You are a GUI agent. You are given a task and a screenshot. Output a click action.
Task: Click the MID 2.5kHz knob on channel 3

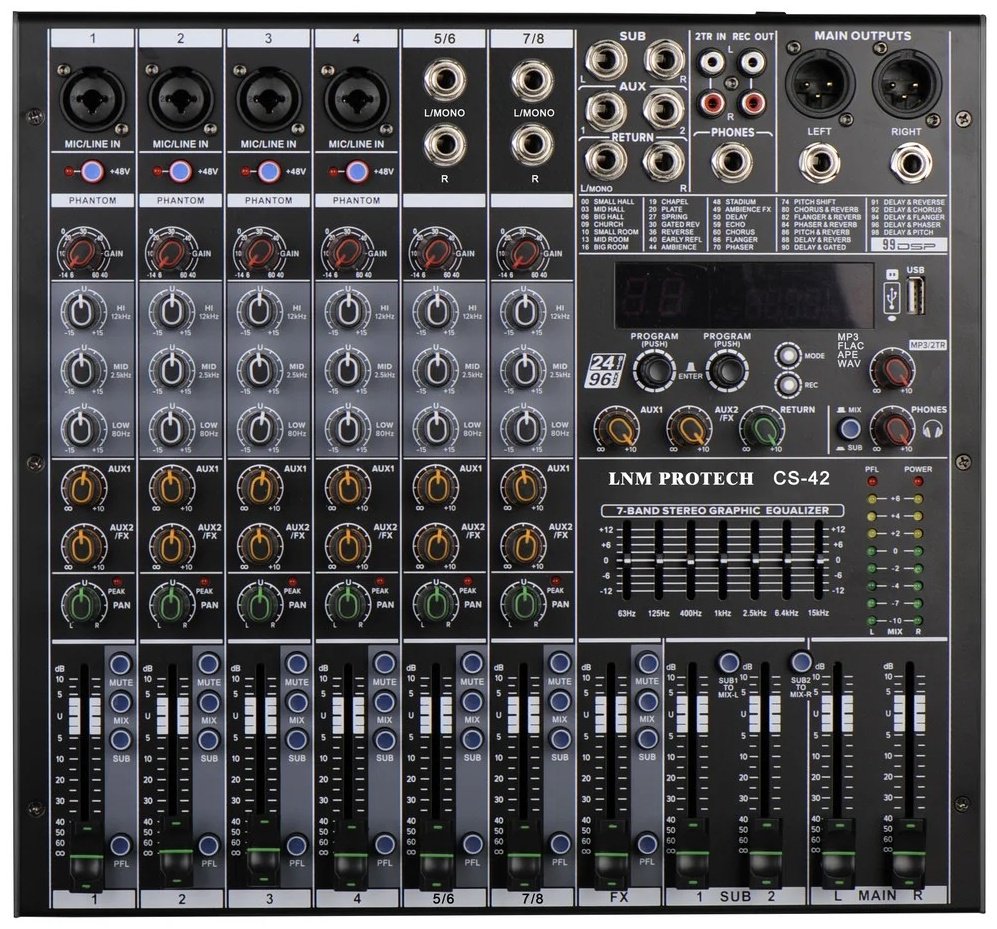coord(259,370)
